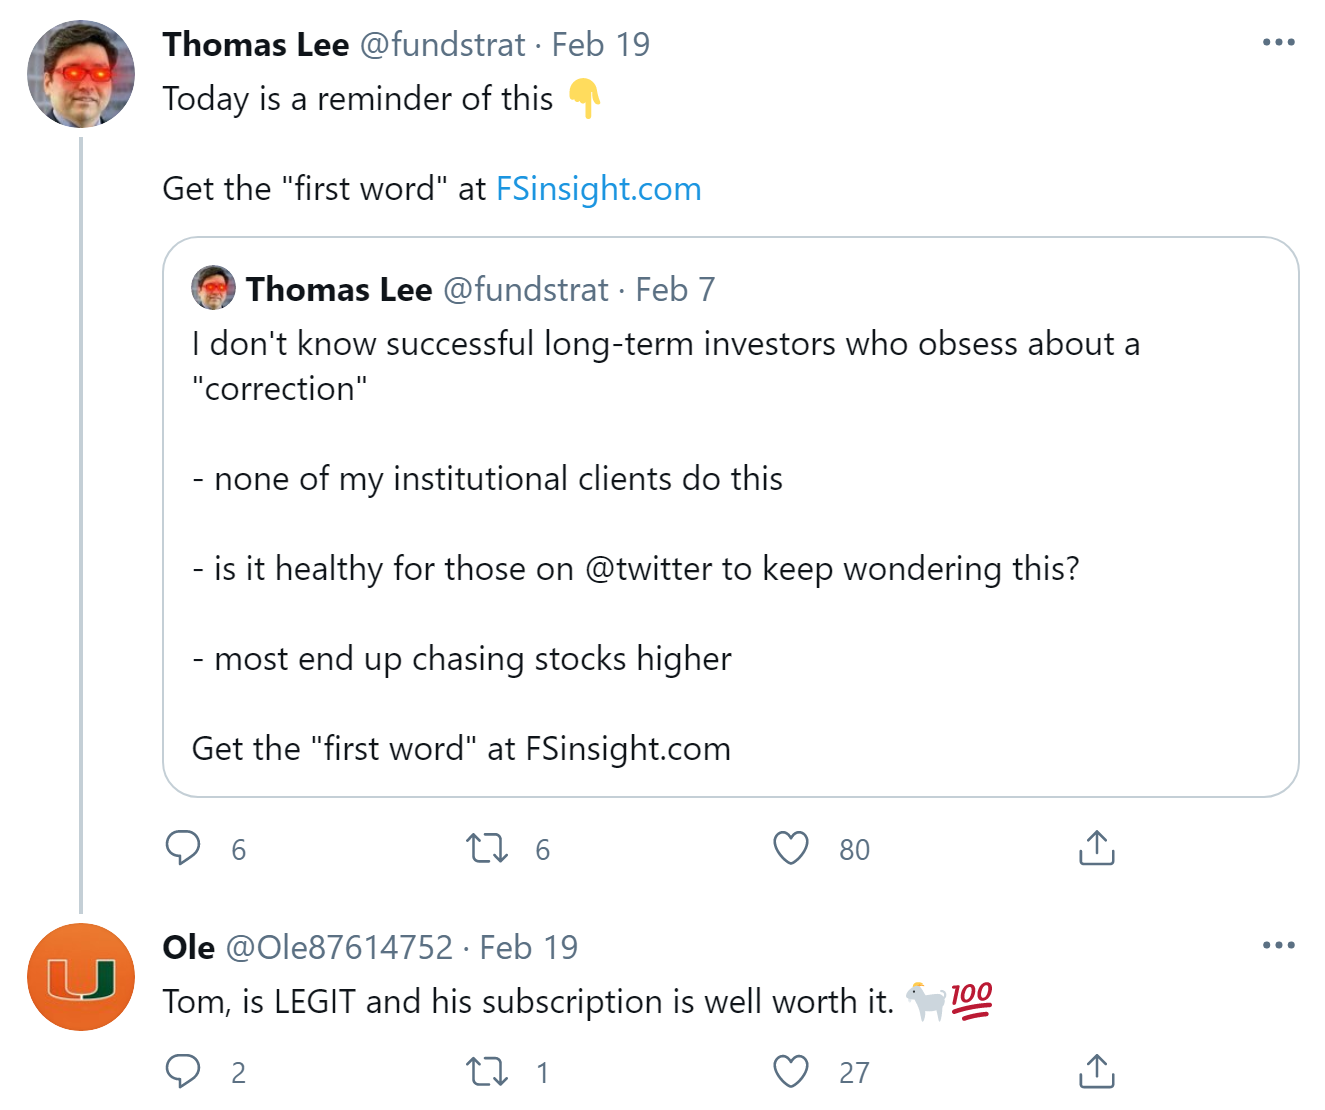Open more options on Thomas Lee's tweet
This screenshot has height=1110, width=1325.
click(x=1278, y=43)
